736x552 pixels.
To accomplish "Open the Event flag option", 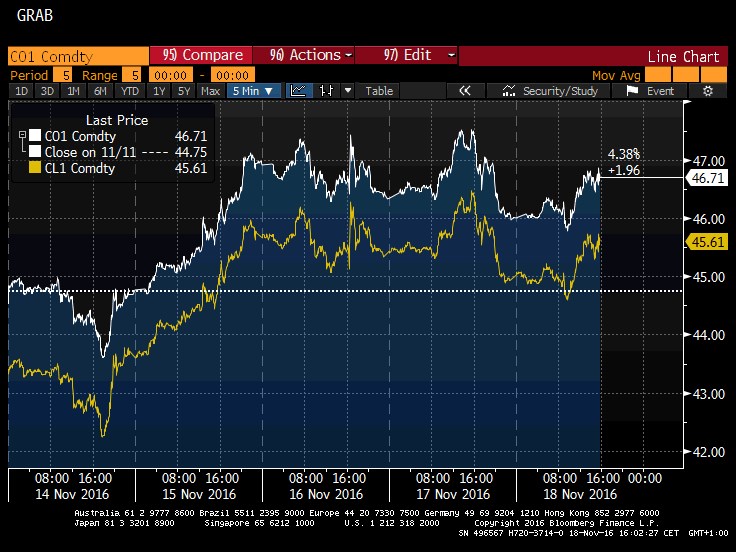I will 651,91.
